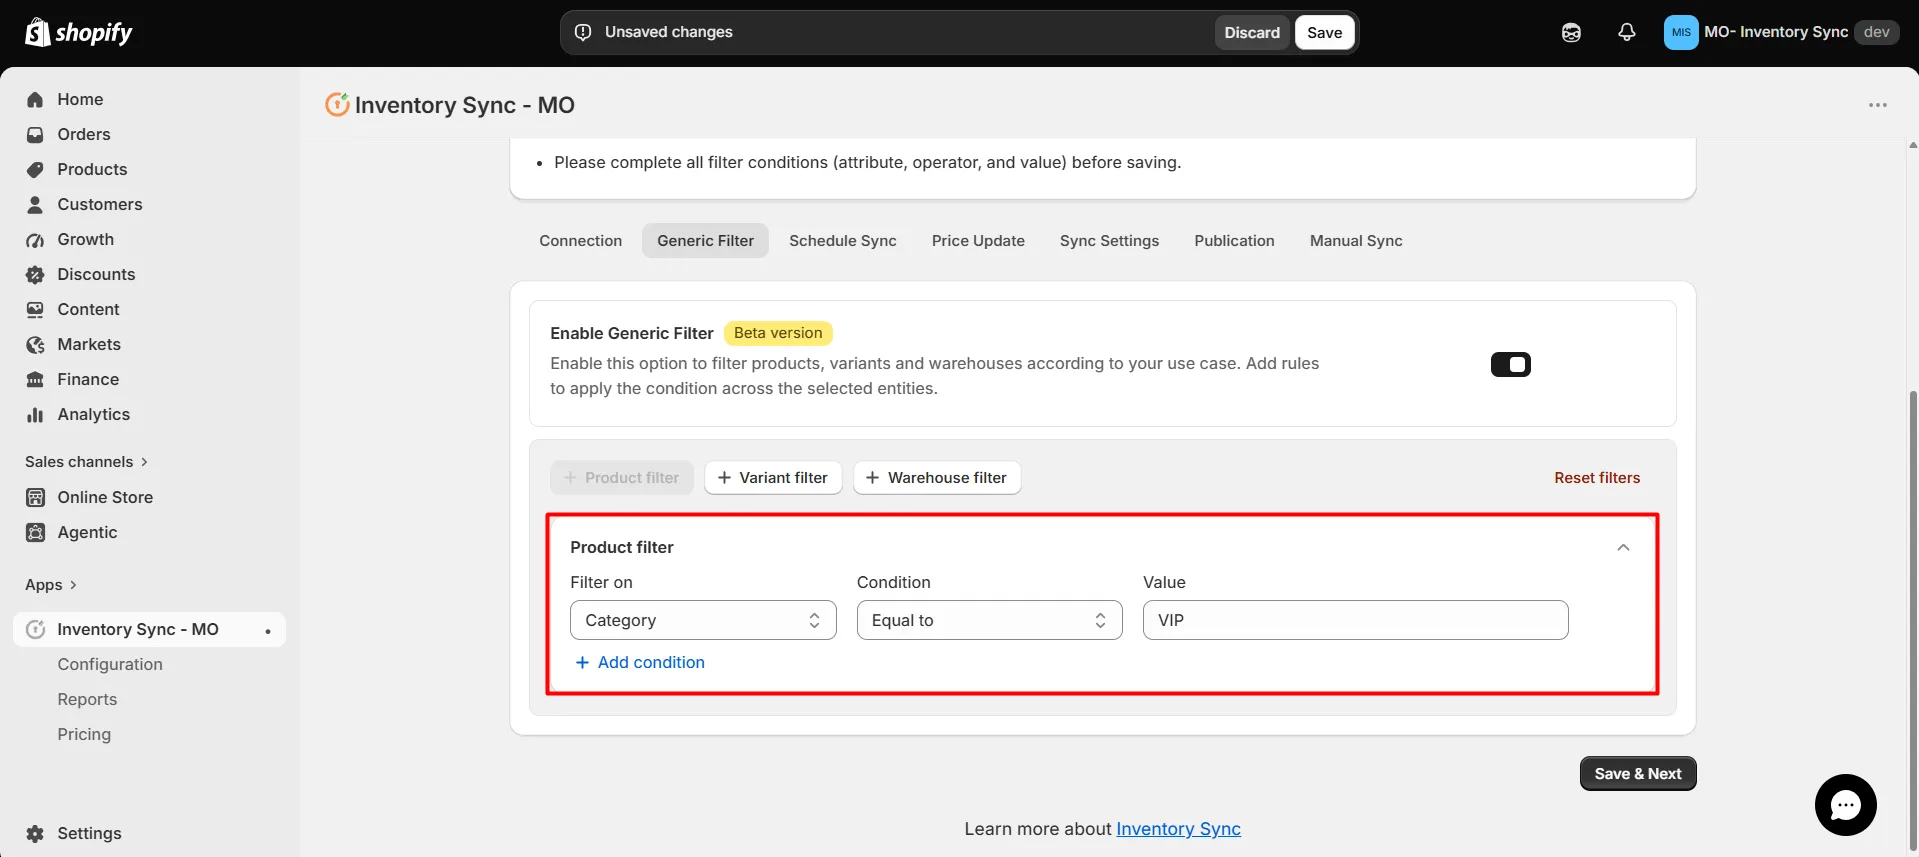
Task: Switch to the Connection tab
Action: [580, 241]
